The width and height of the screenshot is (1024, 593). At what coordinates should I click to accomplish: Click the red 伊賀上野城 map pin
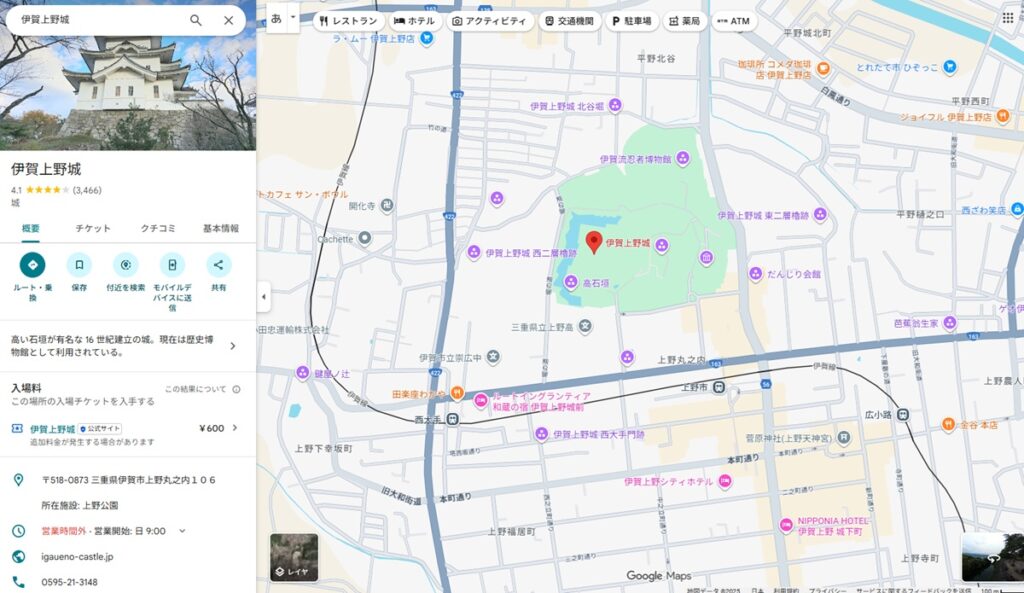point(593,242)
